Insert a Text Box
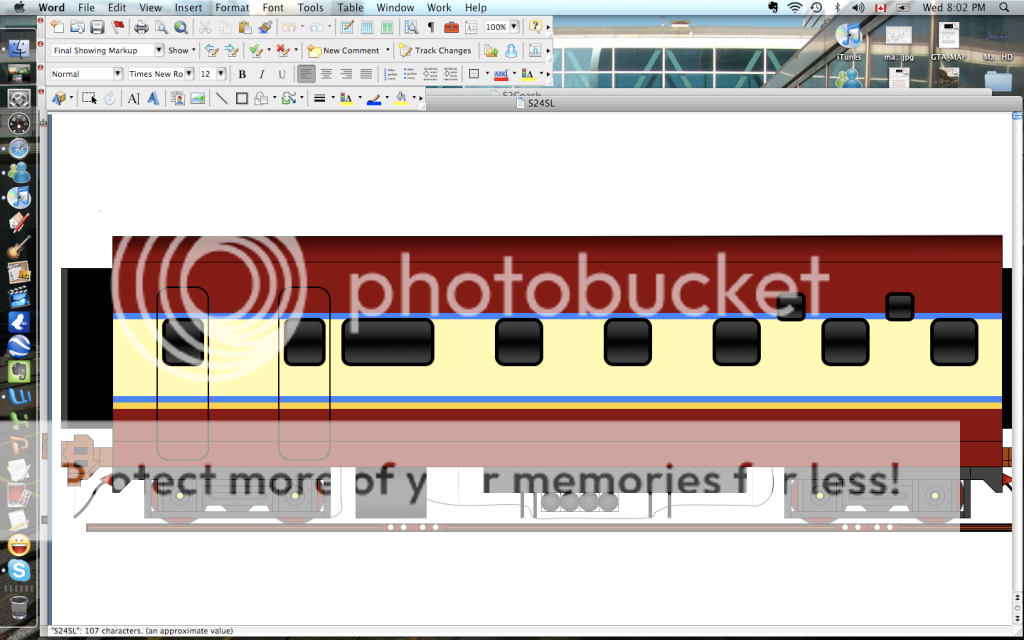1024x640 pixels. (133, 99)
